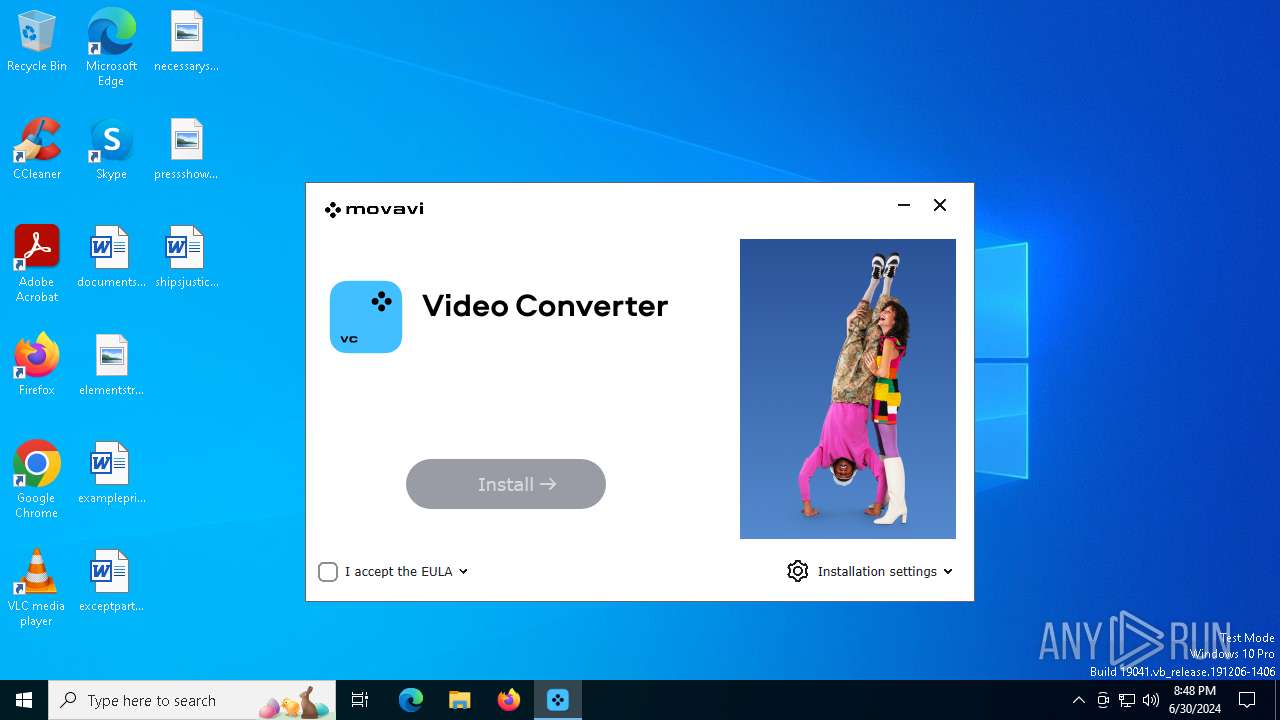Image resolution: width=1280 pixels, height=720 pixels.
Task: Click the Movavi installer taskbar button
Action: [x=558, y=700]
